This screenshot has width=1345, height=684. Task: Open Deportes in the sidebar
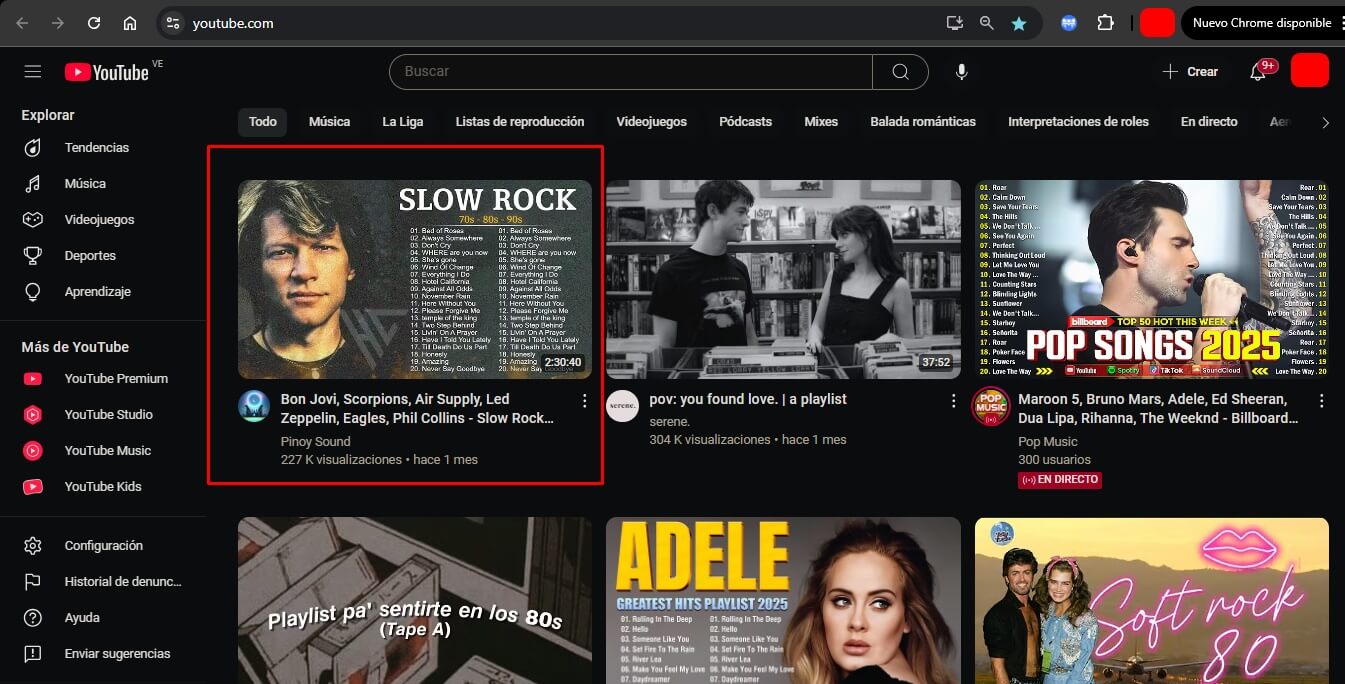90,255
